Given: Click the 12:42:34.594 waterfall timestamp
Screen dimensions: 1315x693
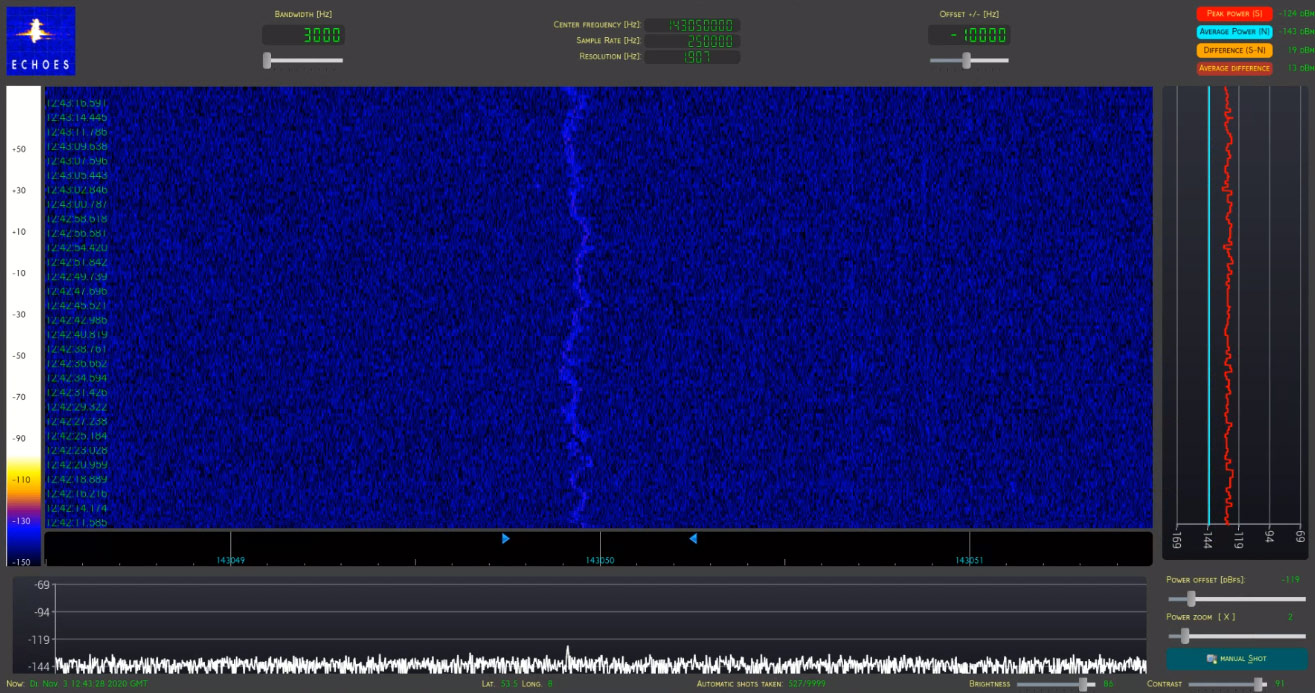Looking at the screenshot, I should [x=76, y=378].
